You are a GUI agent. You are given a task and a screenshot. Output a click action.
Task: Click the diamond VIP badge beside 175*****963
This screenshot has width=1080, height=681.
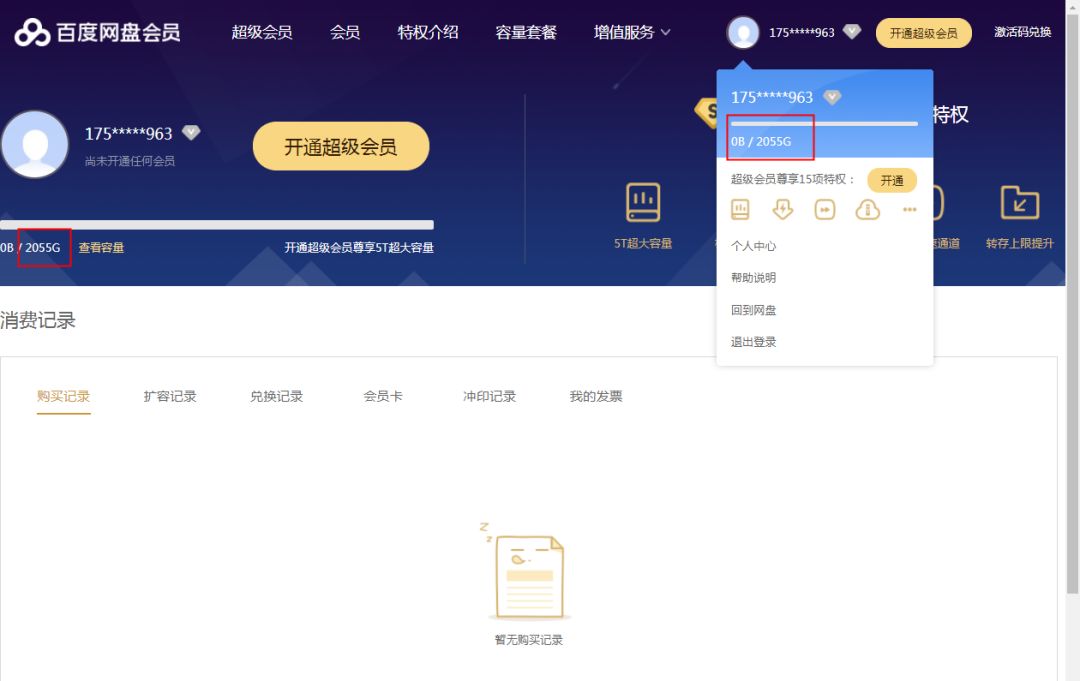coord(191,131)
